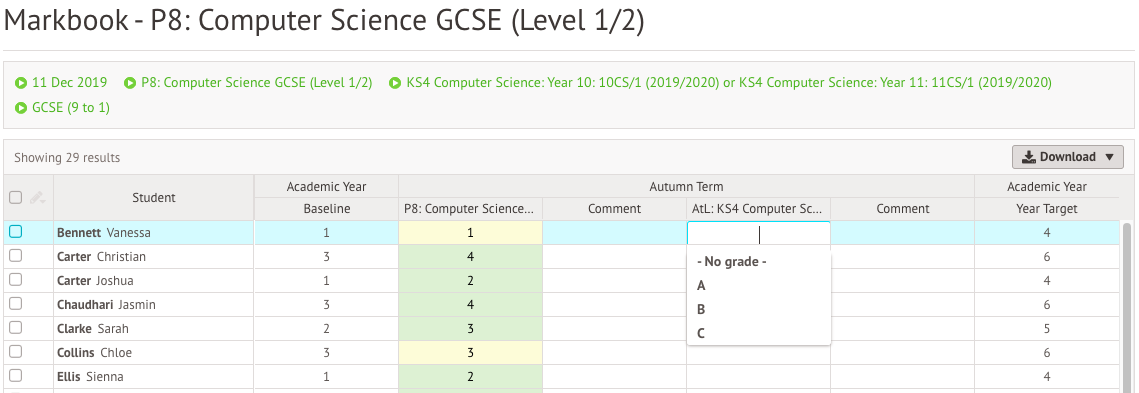Click the pencil edit icon in header

click(x=38, y=198)
